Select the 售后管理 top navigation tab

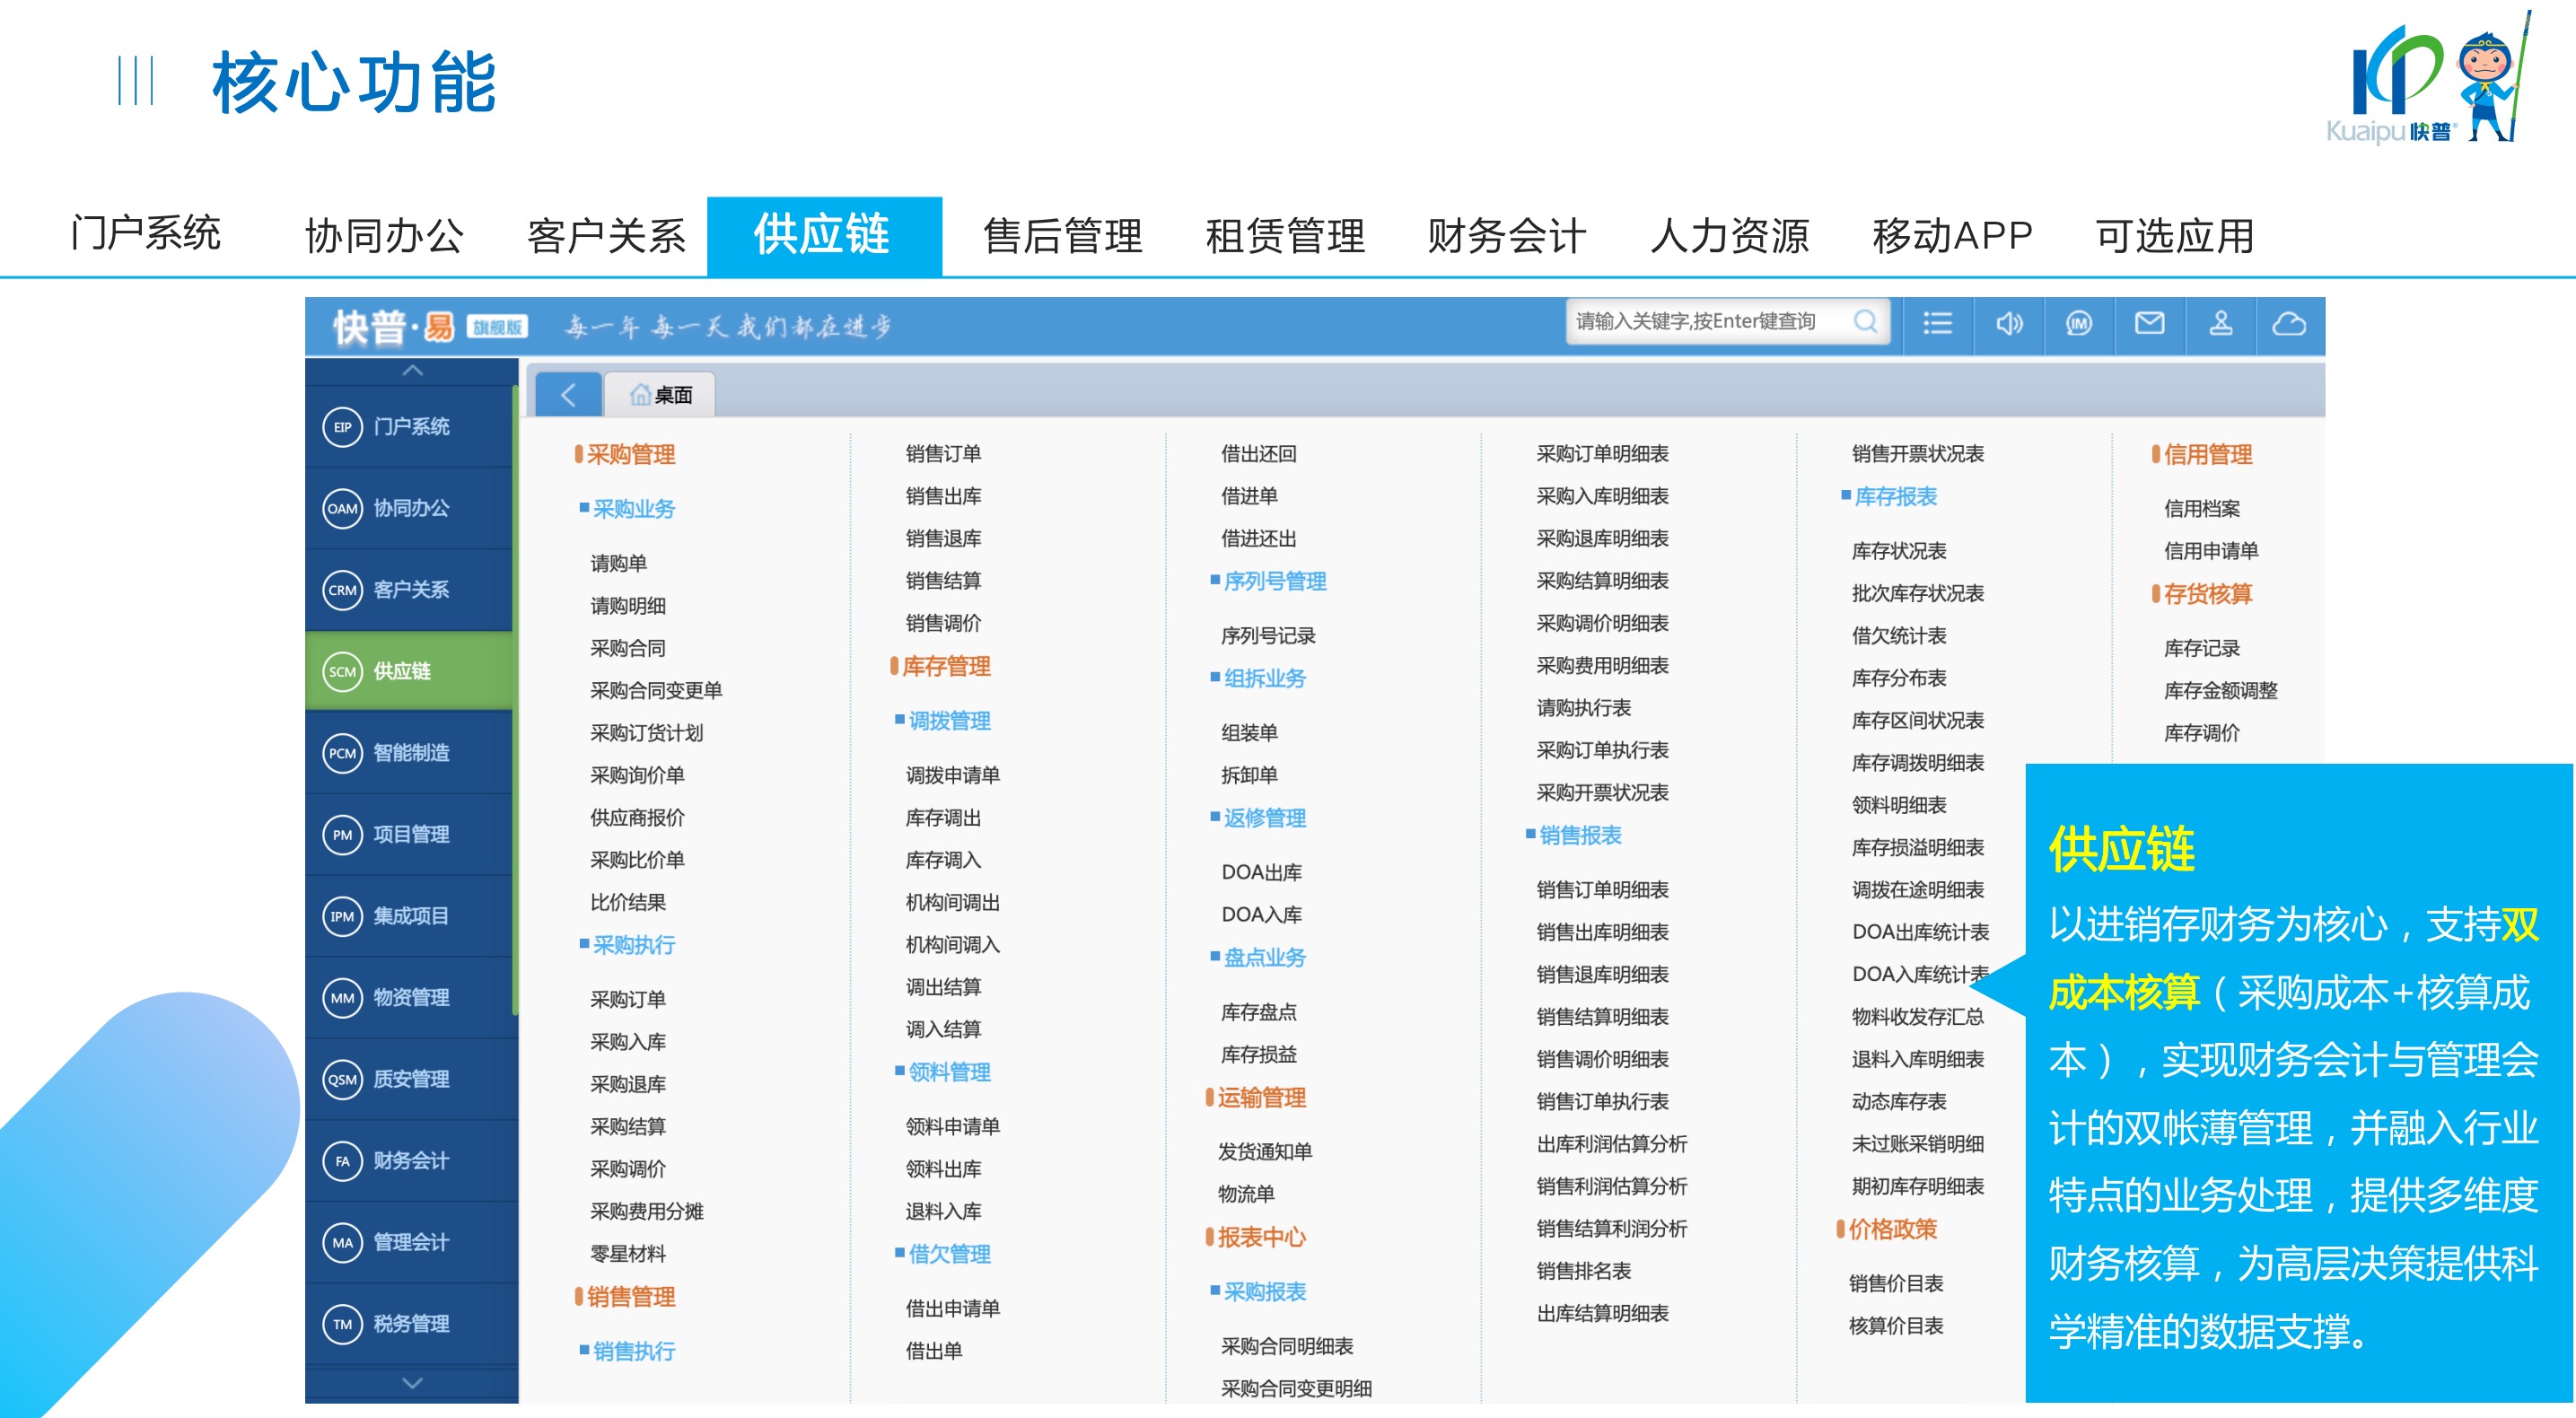tap(1062, 236)
